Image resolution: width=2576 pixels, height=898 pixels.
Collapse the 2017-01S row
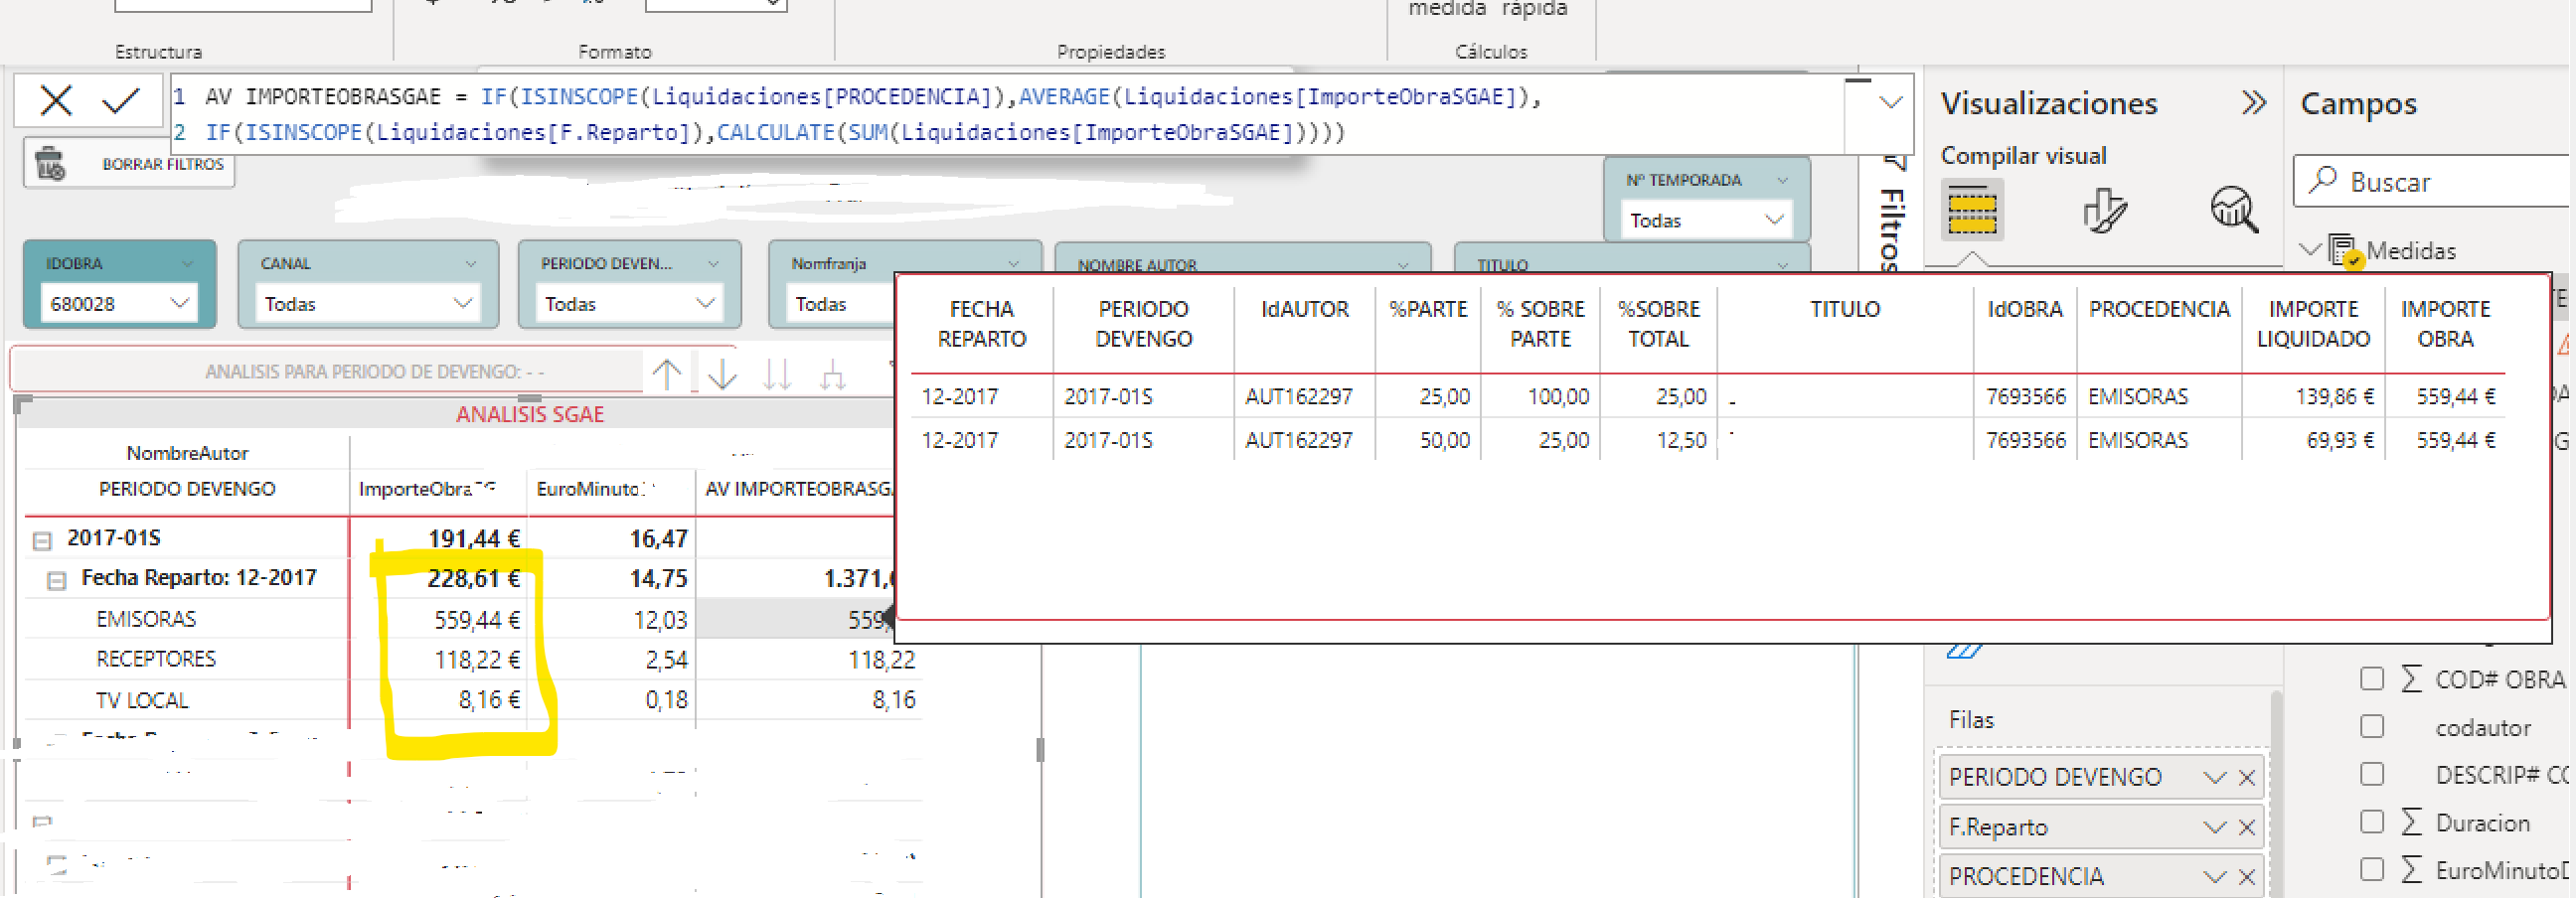coord(42,541)
